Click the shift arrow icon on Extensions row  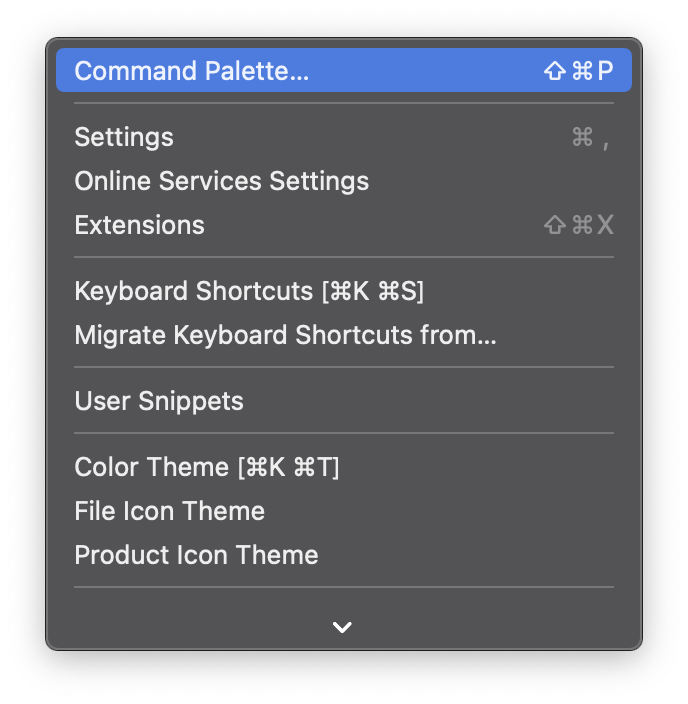(x=555, y=225)
